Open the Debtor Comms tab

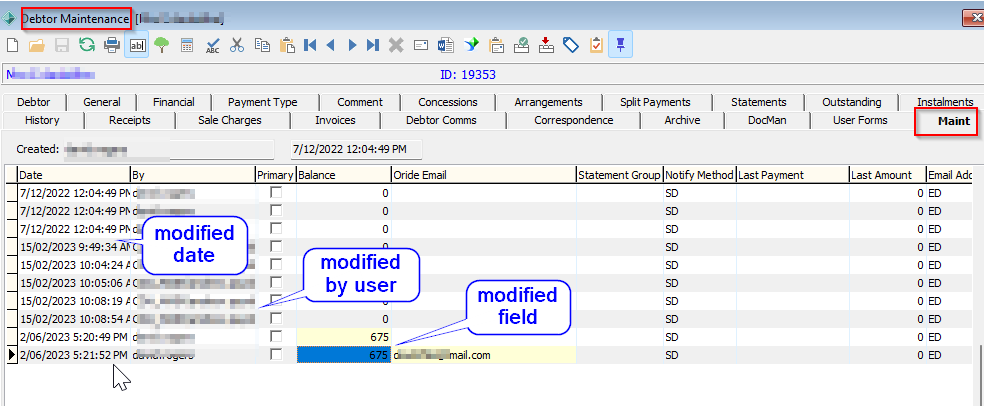click(x=441, y=120)
